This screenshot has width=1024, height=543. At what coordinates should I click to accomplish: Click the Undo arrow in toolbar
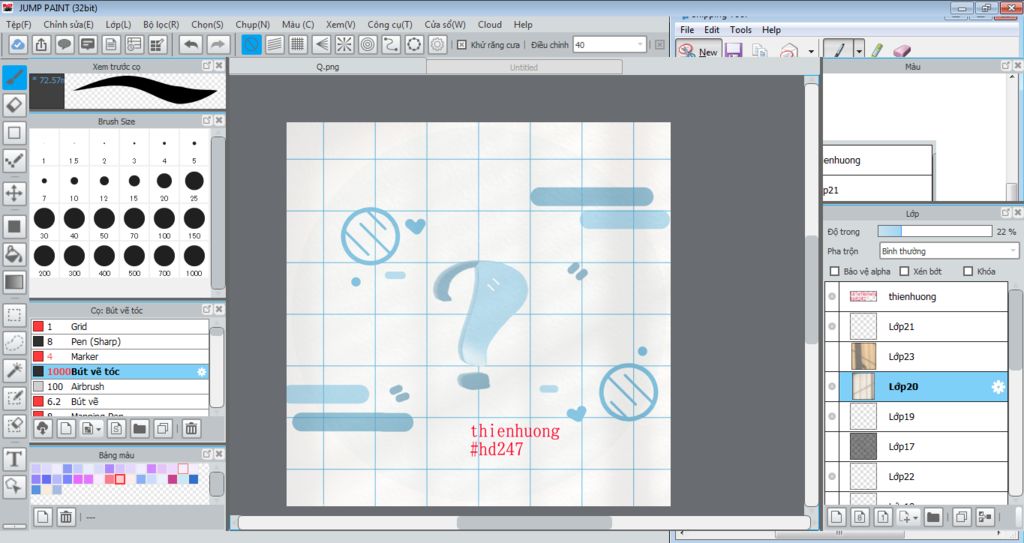pos(191,44)
